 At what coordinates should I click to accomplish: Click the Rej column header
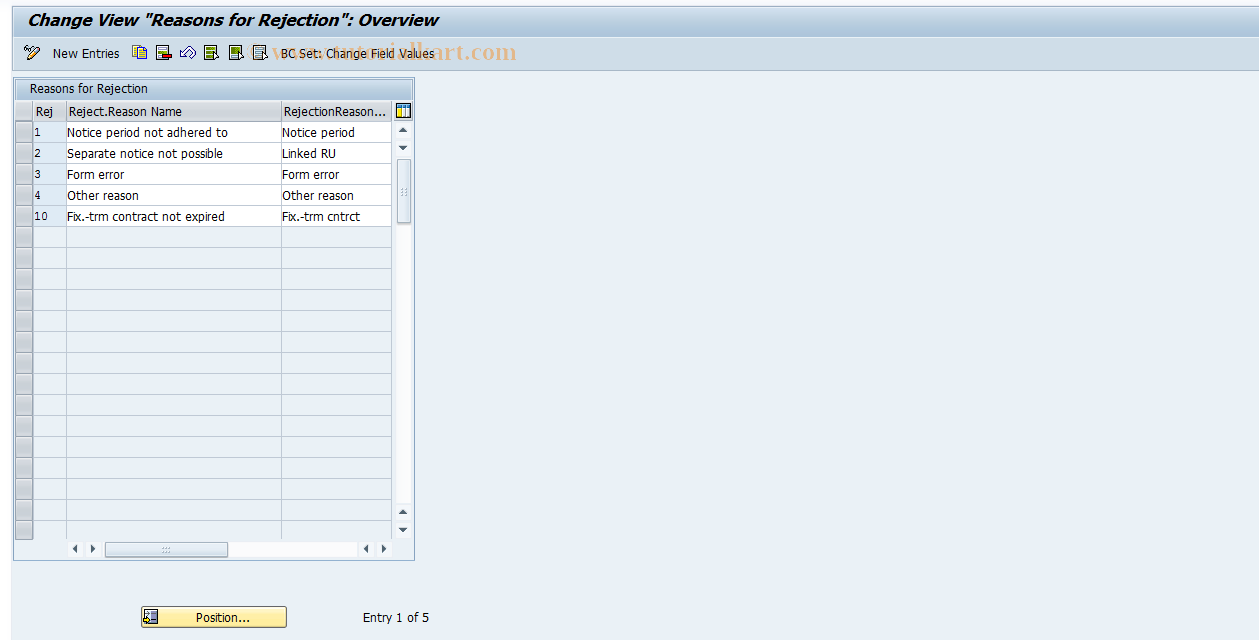pyautogui.click(x=50, y=111)
